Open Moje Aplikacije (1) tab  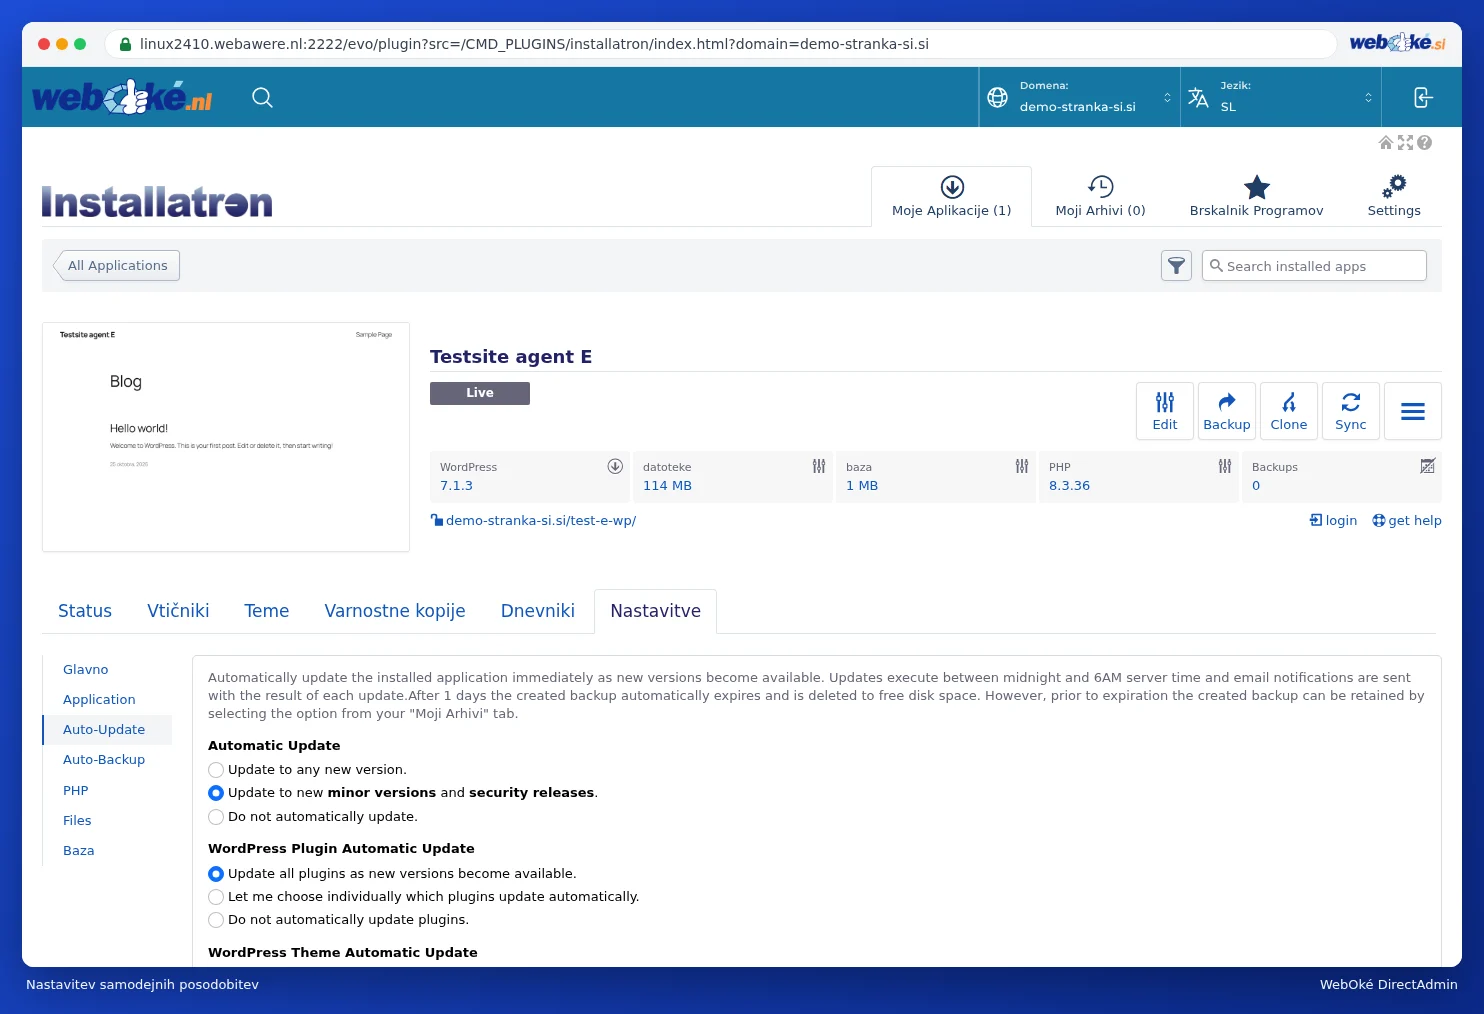[x=952, y=197]
